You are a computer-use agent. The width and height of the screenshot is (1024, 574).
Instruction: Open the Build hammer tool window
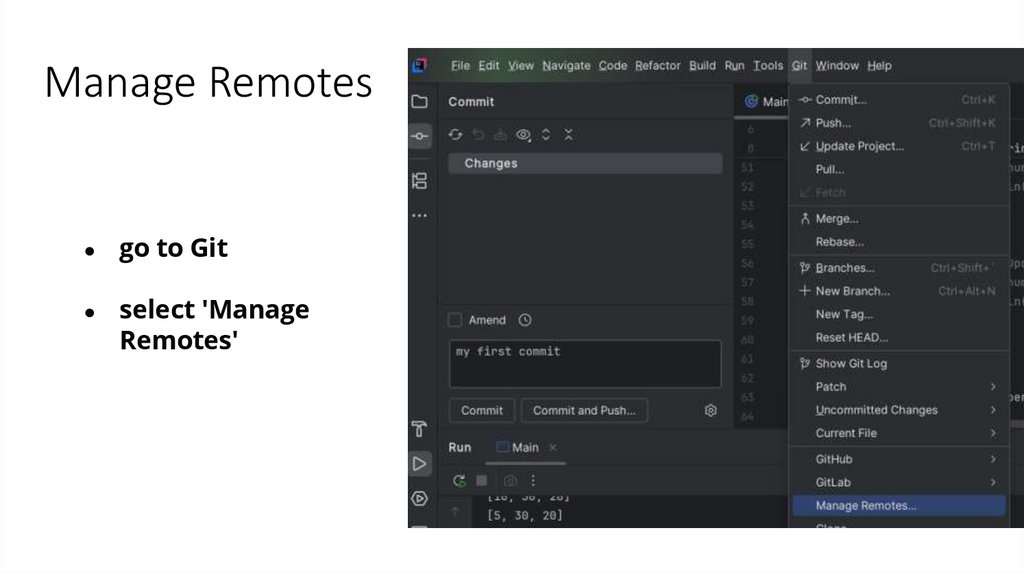click(x=419, y=429)
